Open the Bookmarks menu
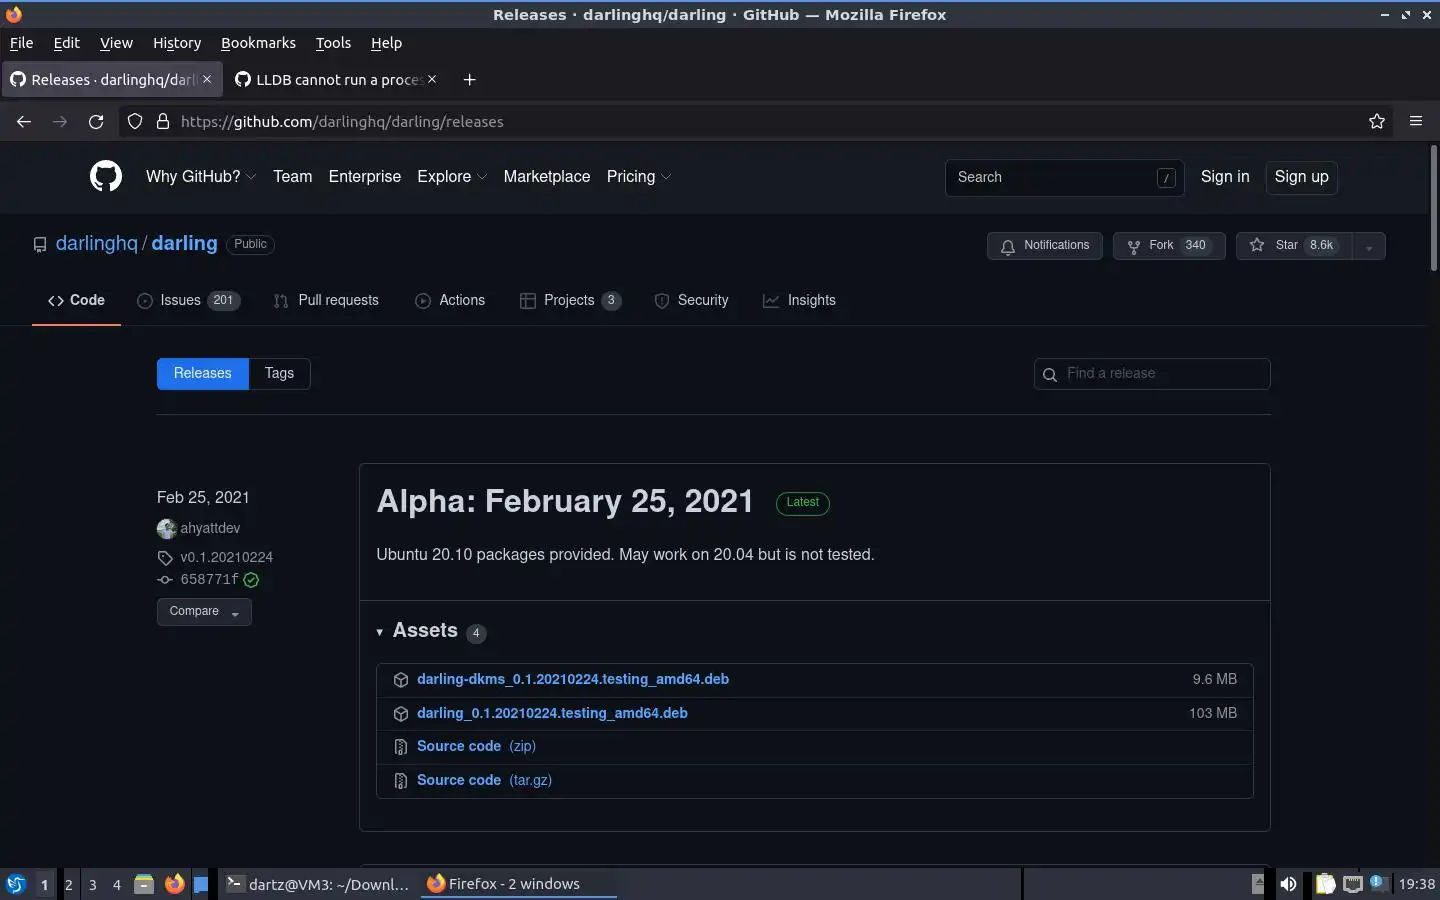 258,43
